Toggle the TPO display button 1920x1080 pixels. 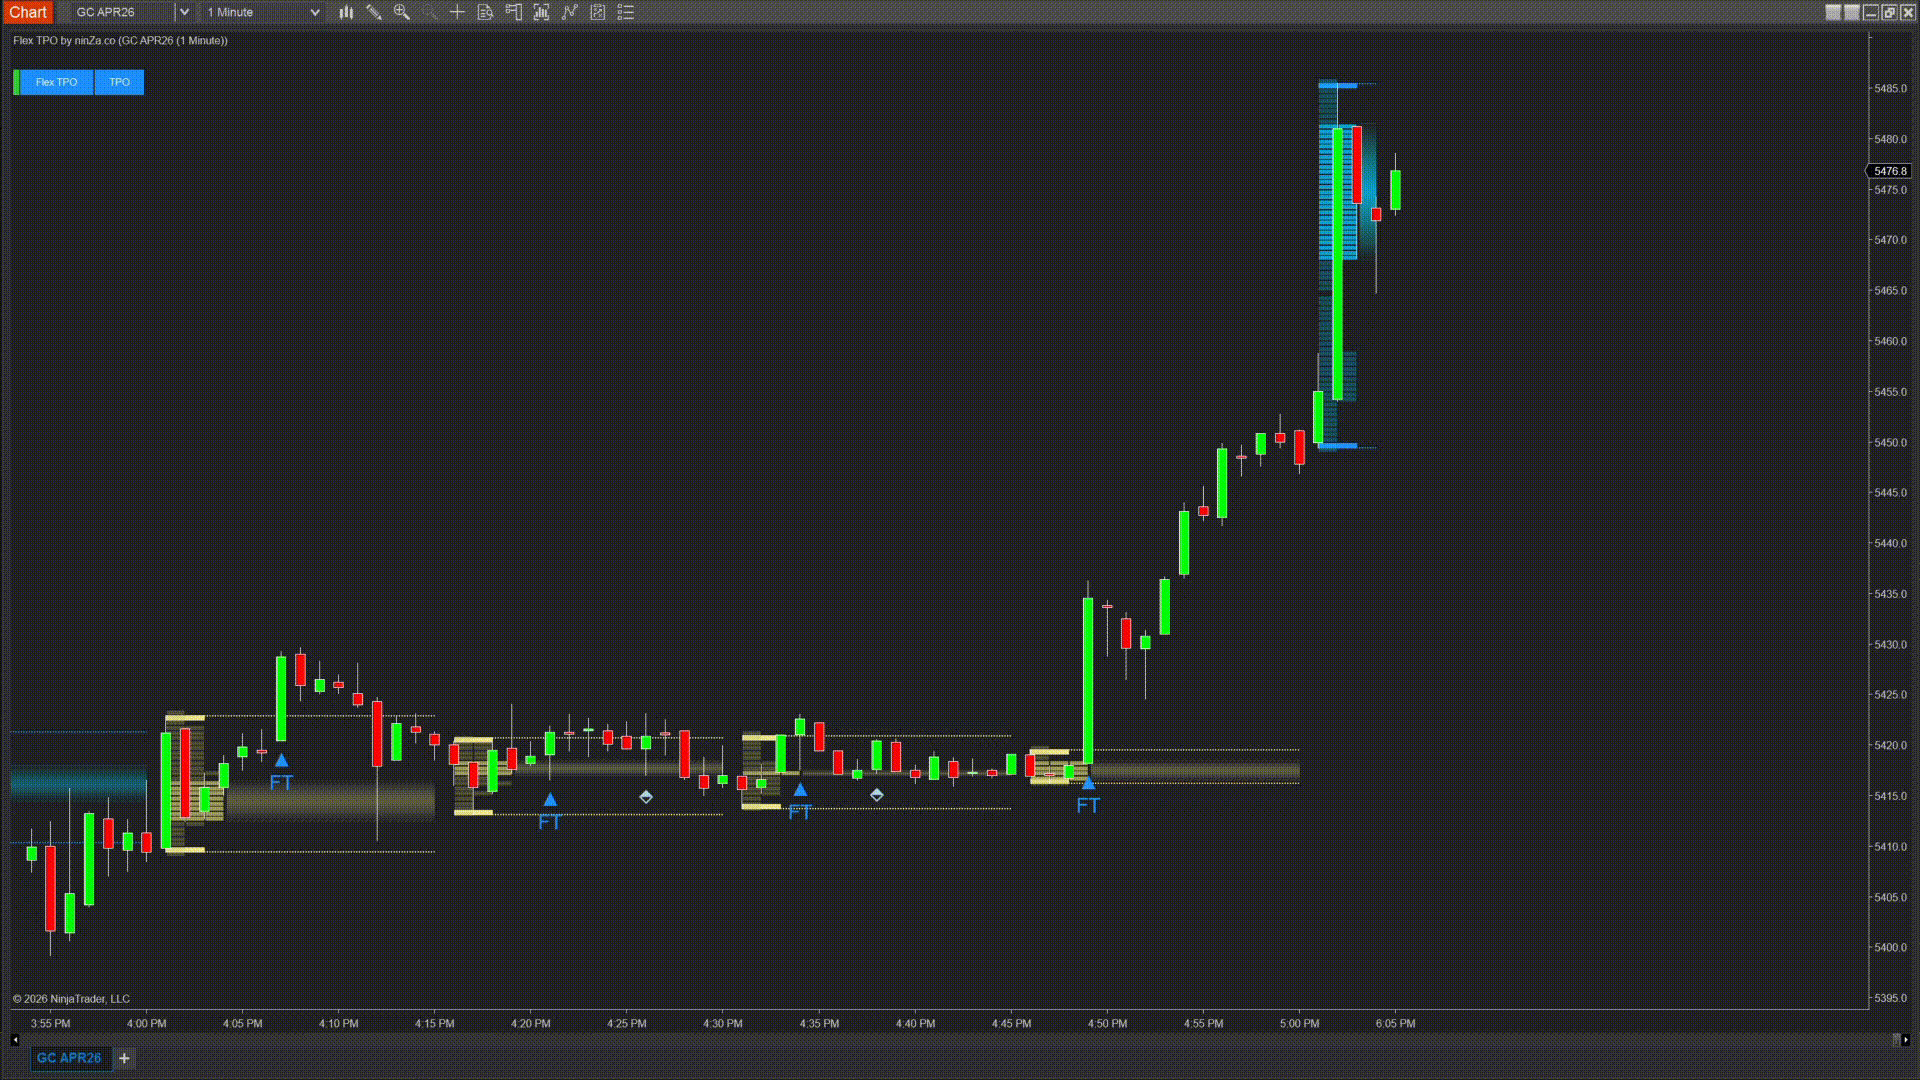click(119, 82)
